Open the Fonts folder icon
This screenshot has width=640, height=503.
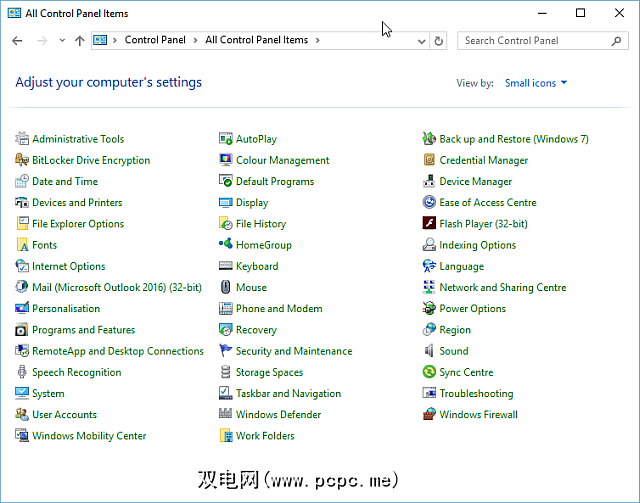[x=22, y=245]
